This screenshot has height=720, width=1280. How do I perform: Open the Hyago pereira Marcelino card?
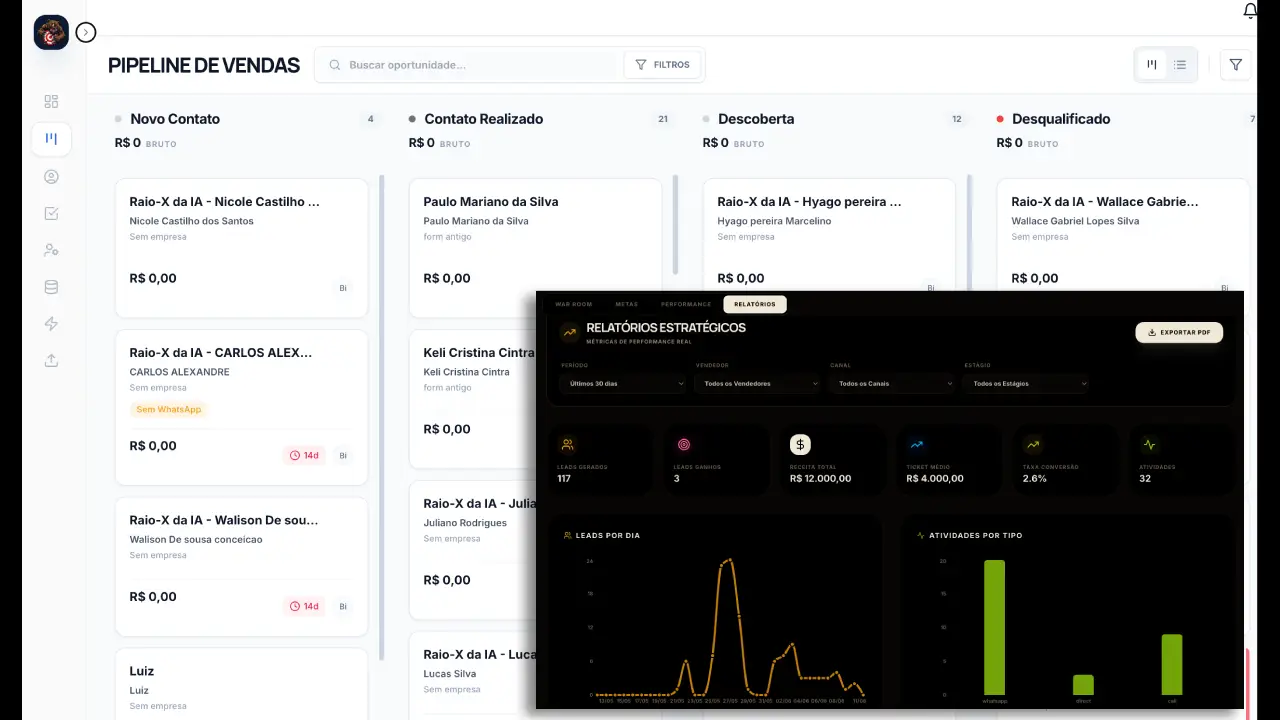click(x=829, y=235)
